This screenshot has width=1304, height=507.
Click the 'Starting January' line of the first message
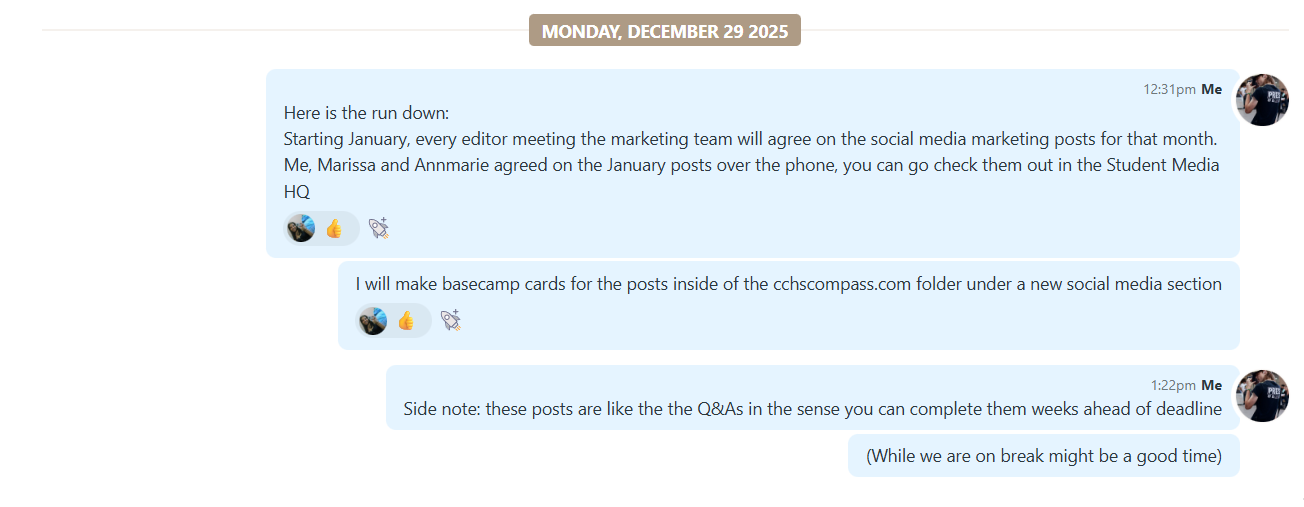point(750,139)
